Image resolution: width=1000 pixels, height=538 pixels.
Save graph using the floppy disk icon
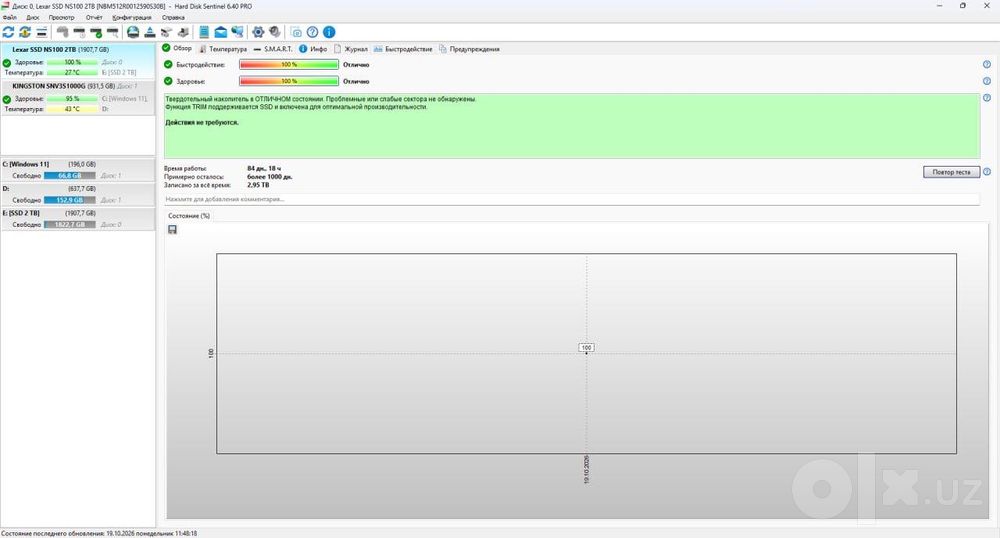[172, 229]
